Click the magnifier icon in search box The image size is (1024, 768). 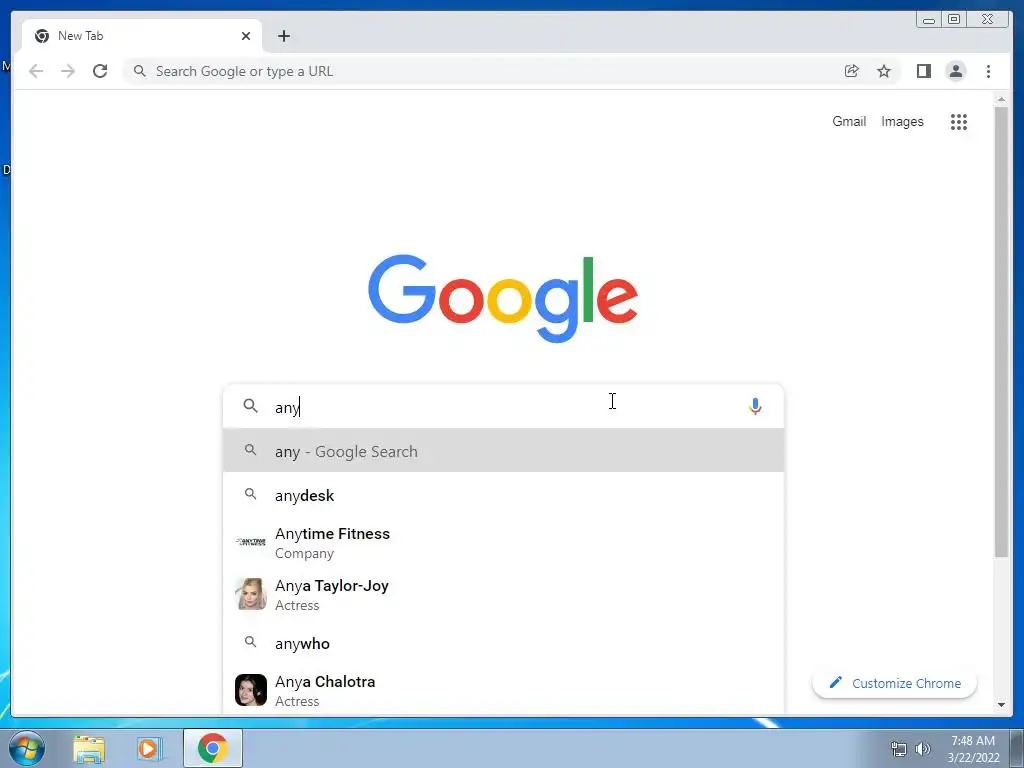pyautogui.click(x=250, y=406)
